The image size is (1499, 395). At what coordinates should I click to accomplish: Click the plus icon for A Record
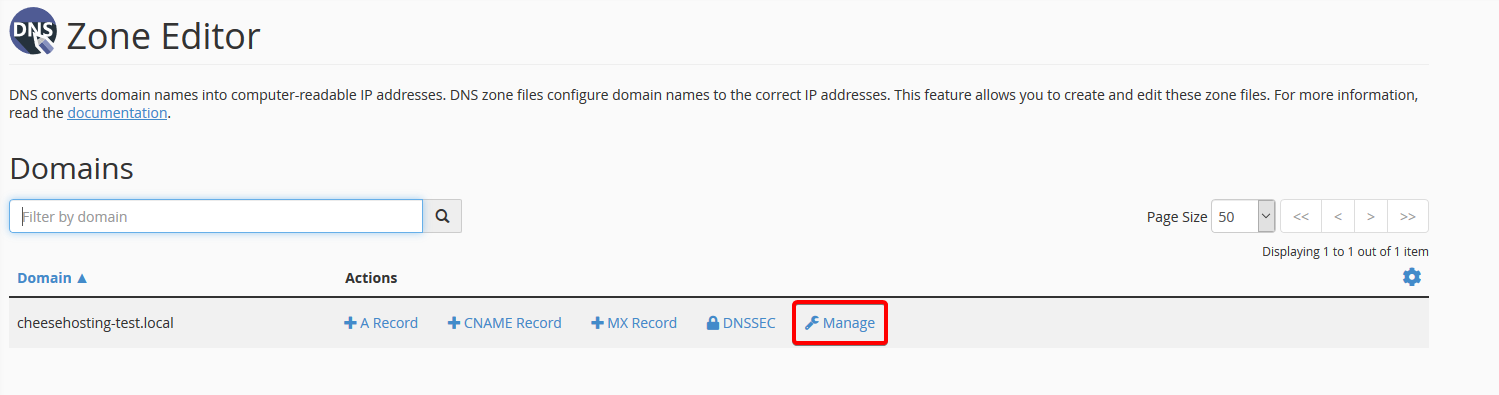[350, 323]
